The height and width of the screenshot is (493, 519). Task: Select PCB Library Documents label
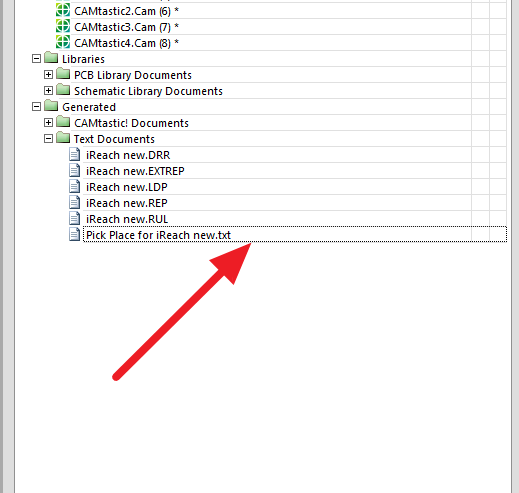tap(133, 75)
